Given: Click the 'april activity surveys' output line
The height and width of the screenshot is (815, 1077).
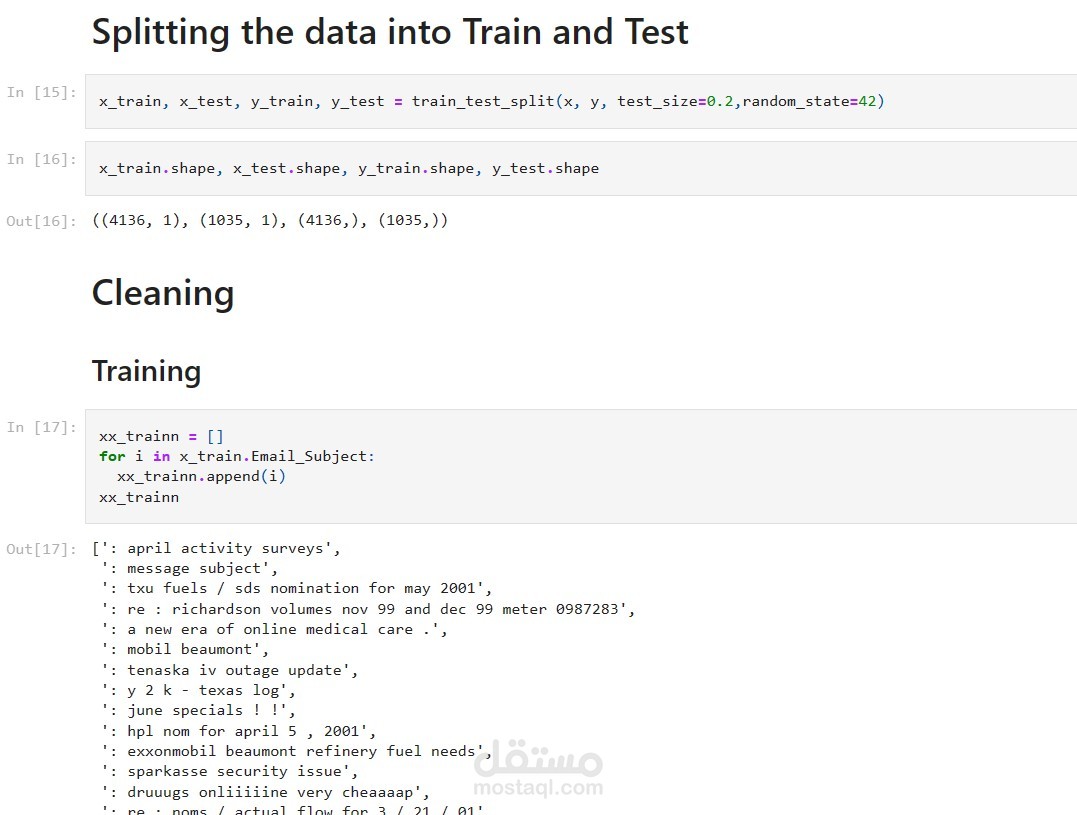Looking at the screenshot, I should 217,548.
